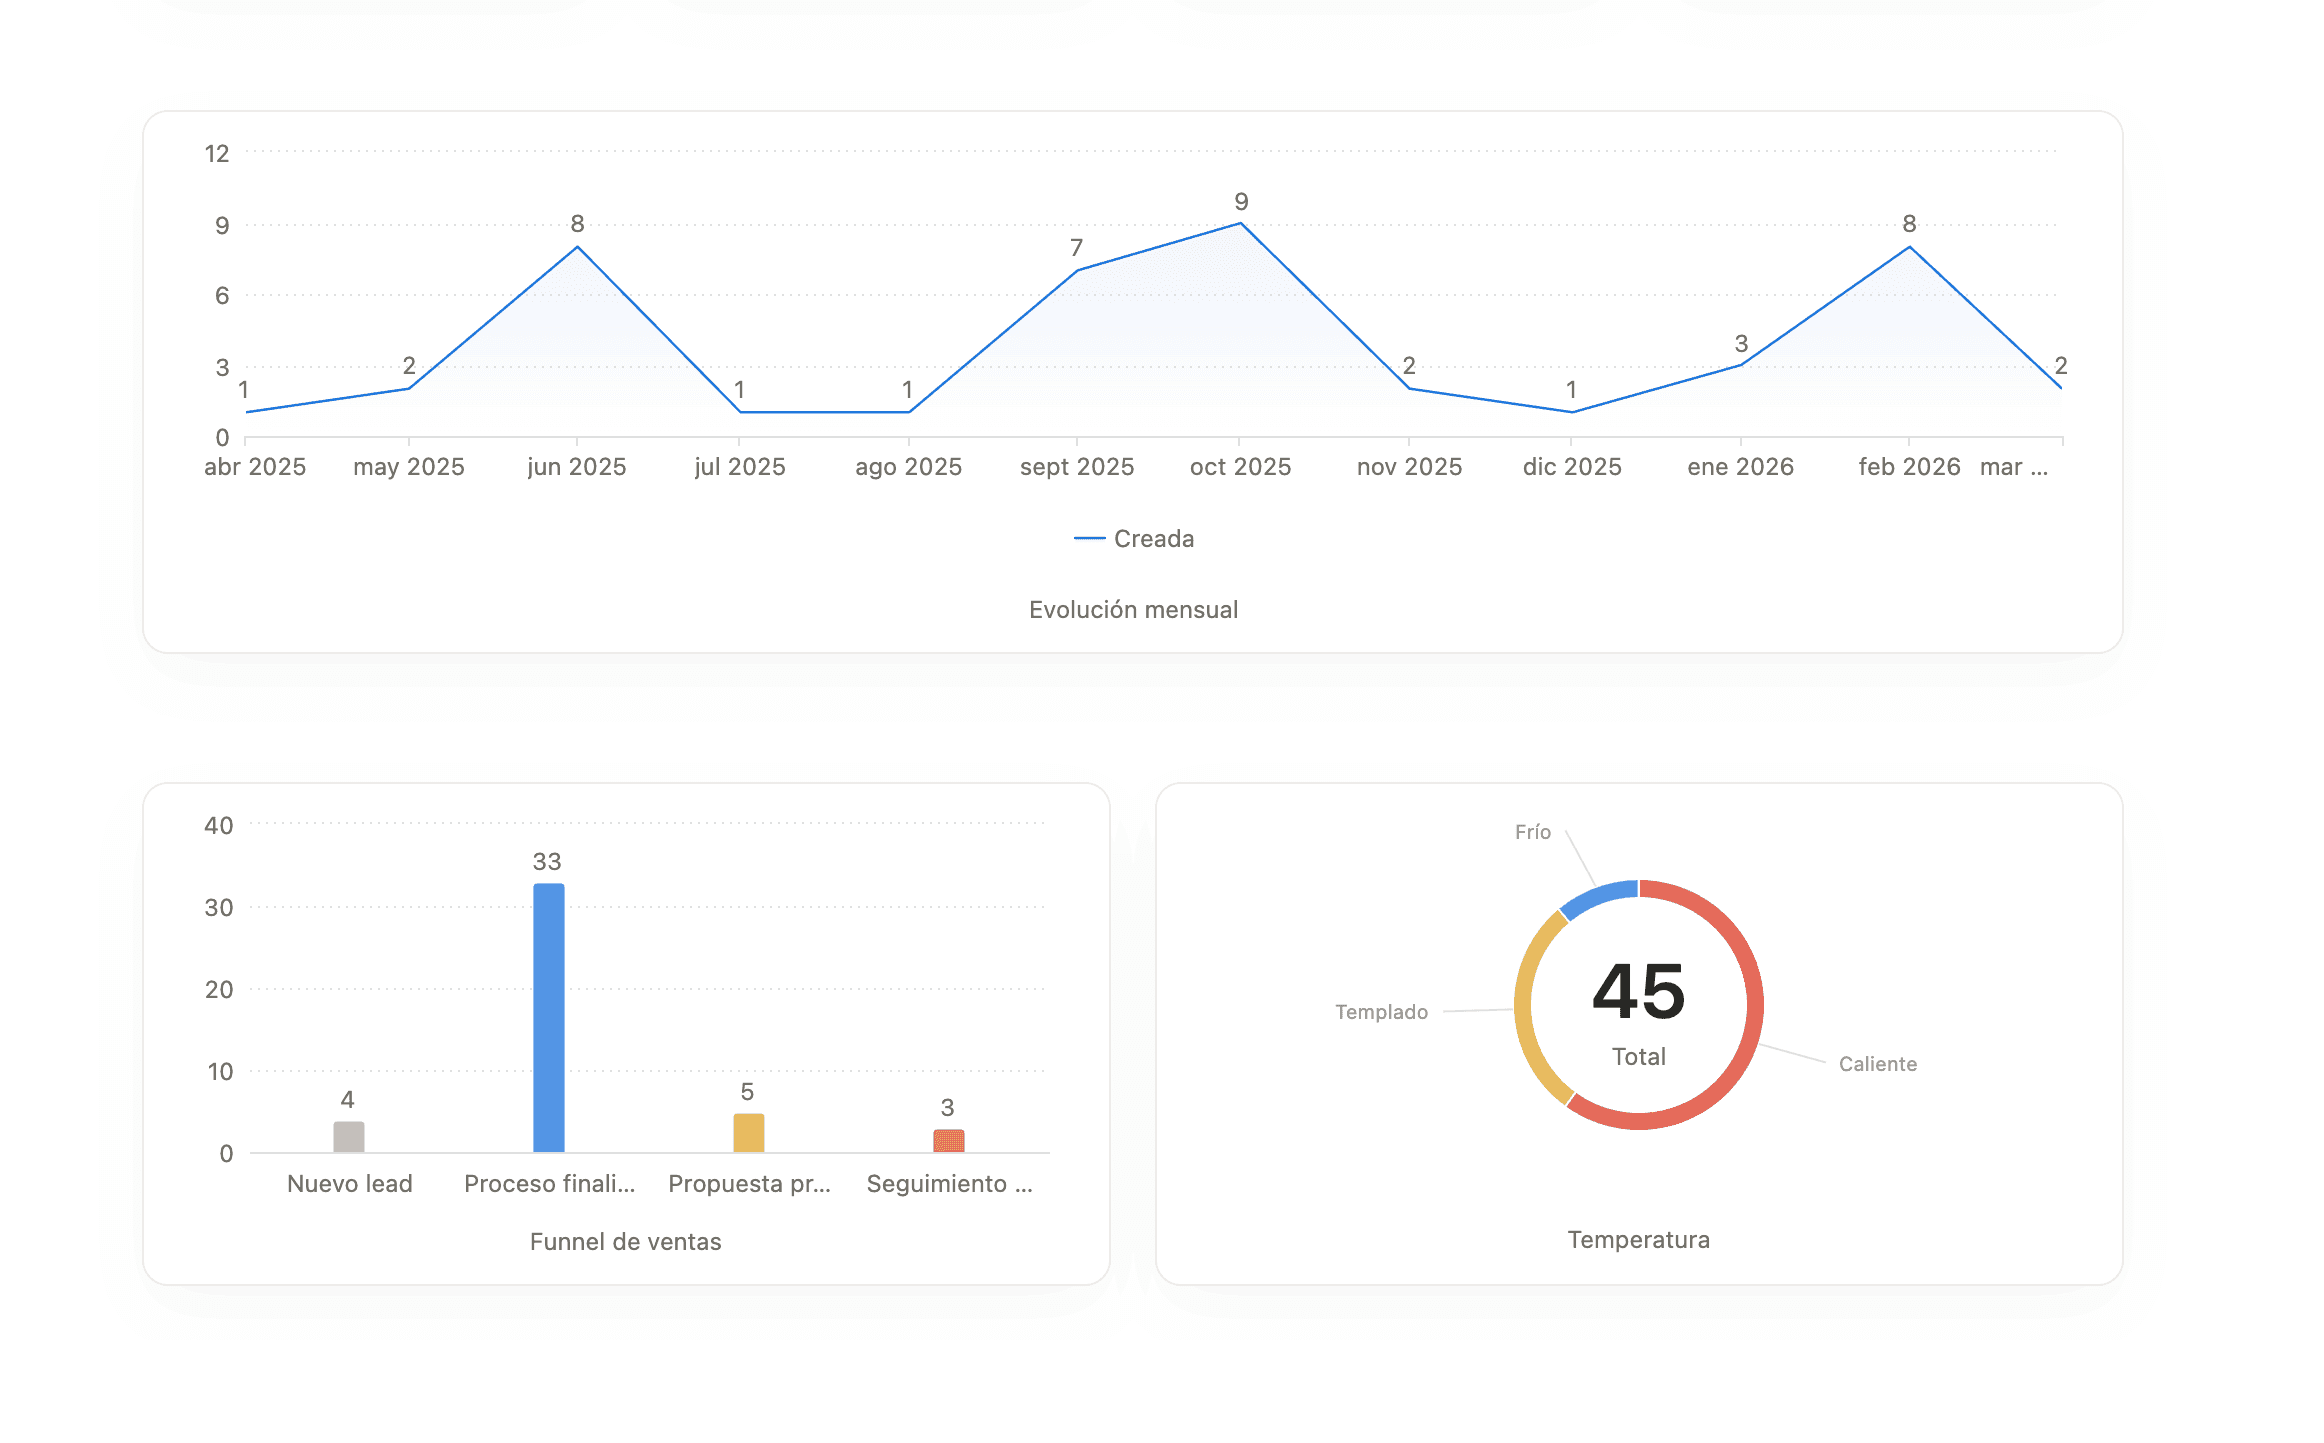
Task: Click the Evolución mensual chart title
Action: pyautogui.click(x=1133, y=610)
